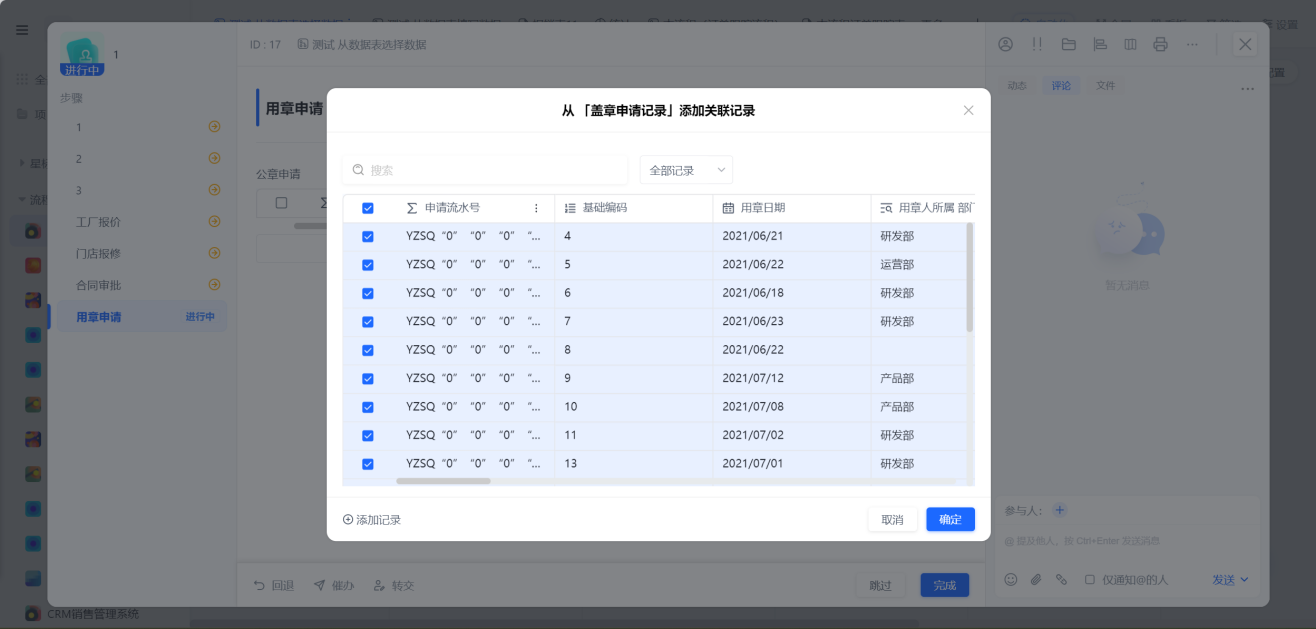This screenshot has height=629, width=1316.
Task: Click the 转交 button
Action: (394, 585)
